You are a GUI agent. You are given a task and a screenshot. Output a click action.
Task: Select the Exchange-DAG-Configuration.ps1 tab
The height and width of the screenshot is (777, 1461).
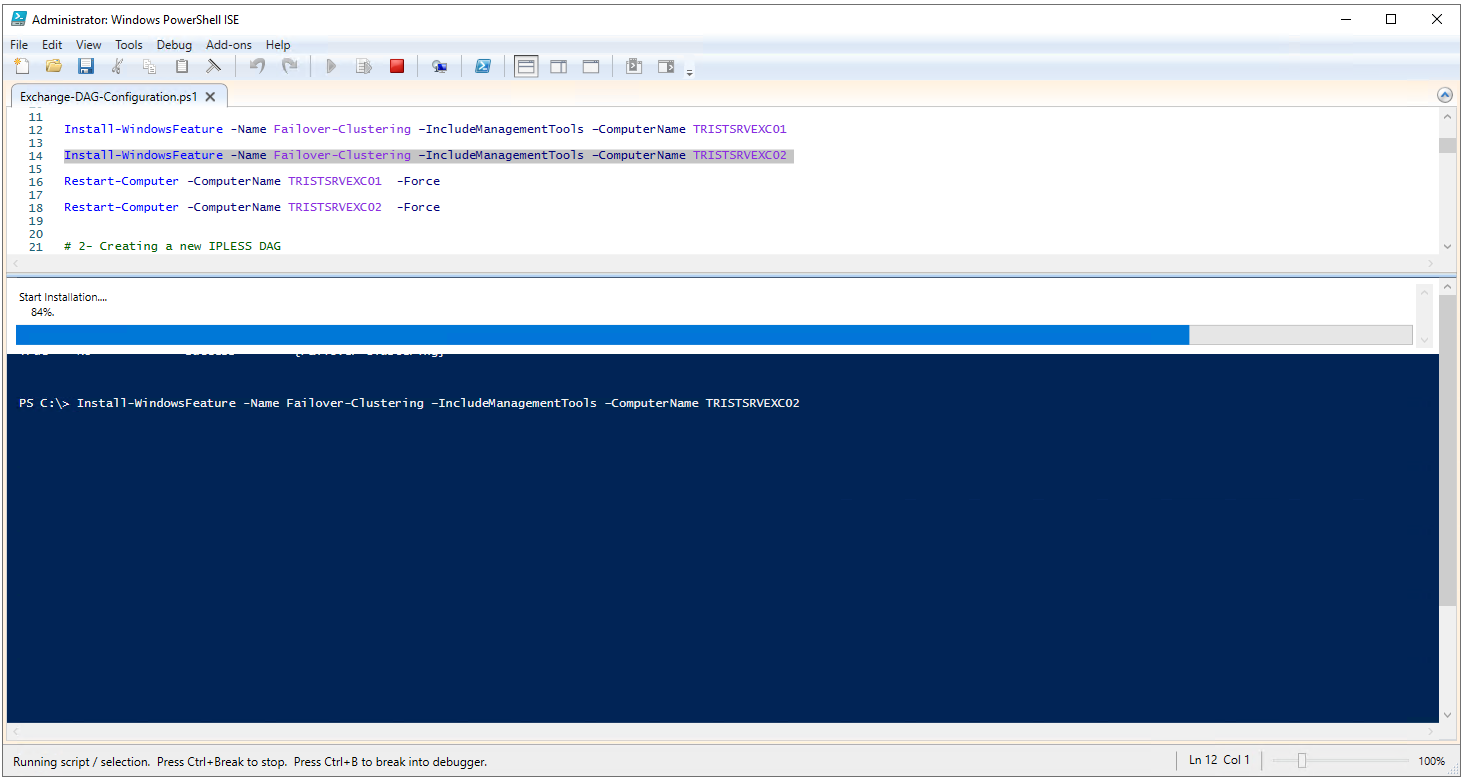[x=109, y=97]
